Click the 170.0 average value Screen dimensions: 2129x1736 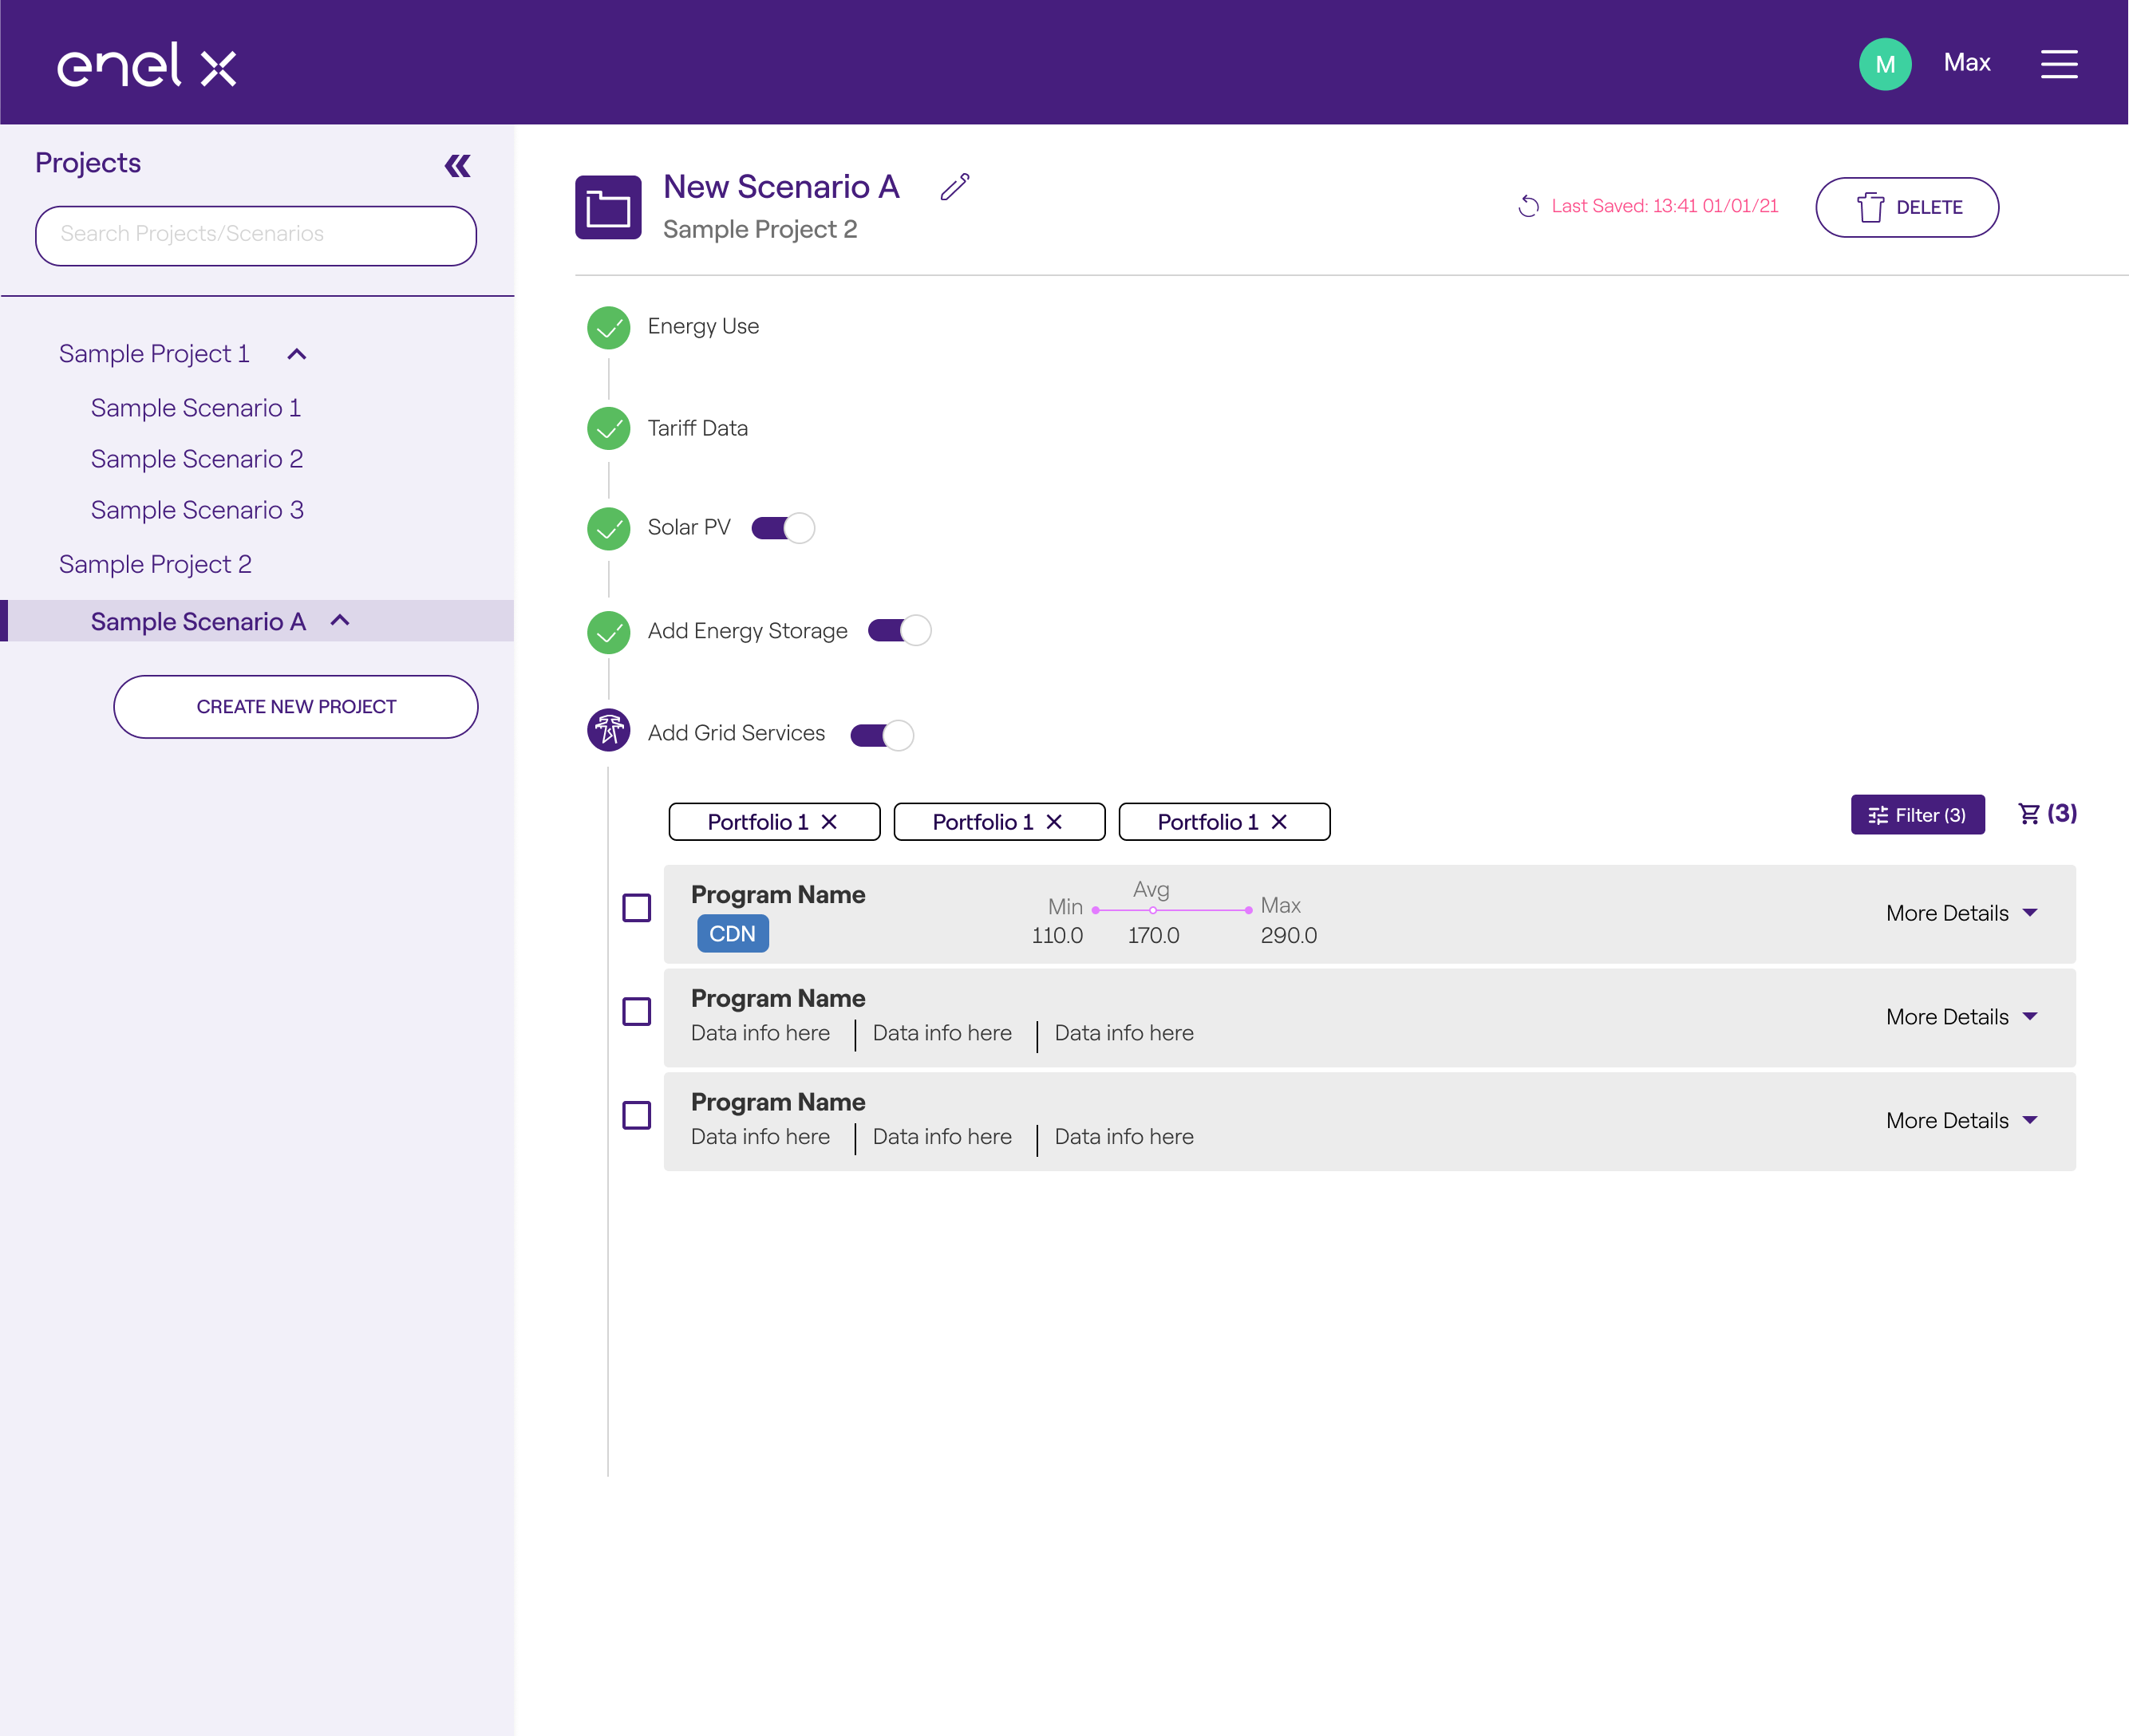(1153, 936)
